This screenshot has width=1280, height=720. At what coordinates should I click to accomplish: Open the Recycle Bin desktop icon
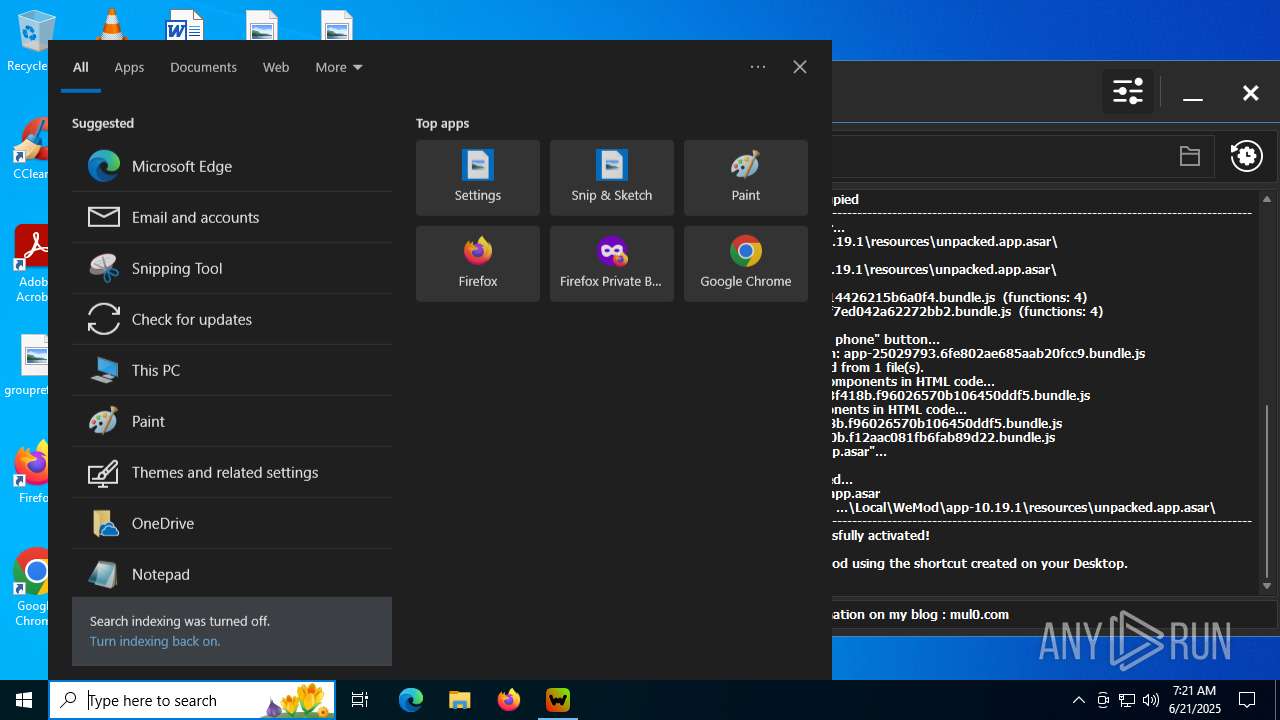(30, 40)
